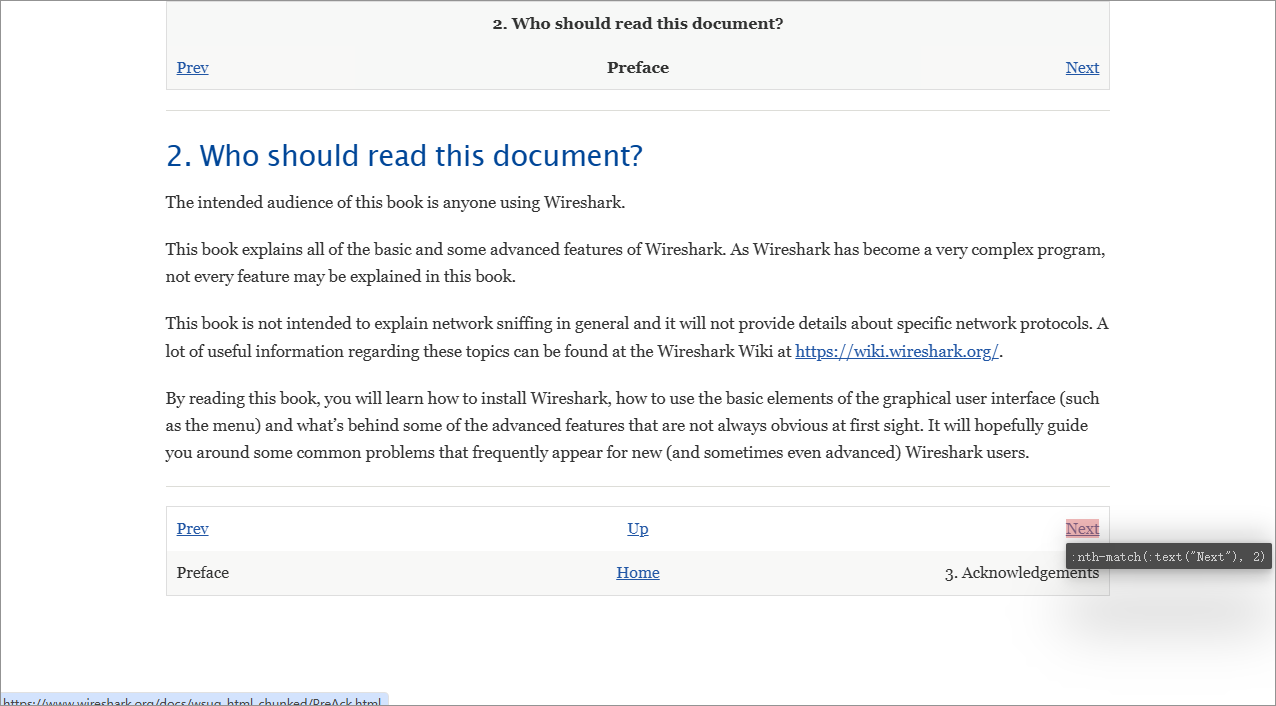Click the Prev link in top navigation
Screen dimensions: 1276x706
[192, 68]
